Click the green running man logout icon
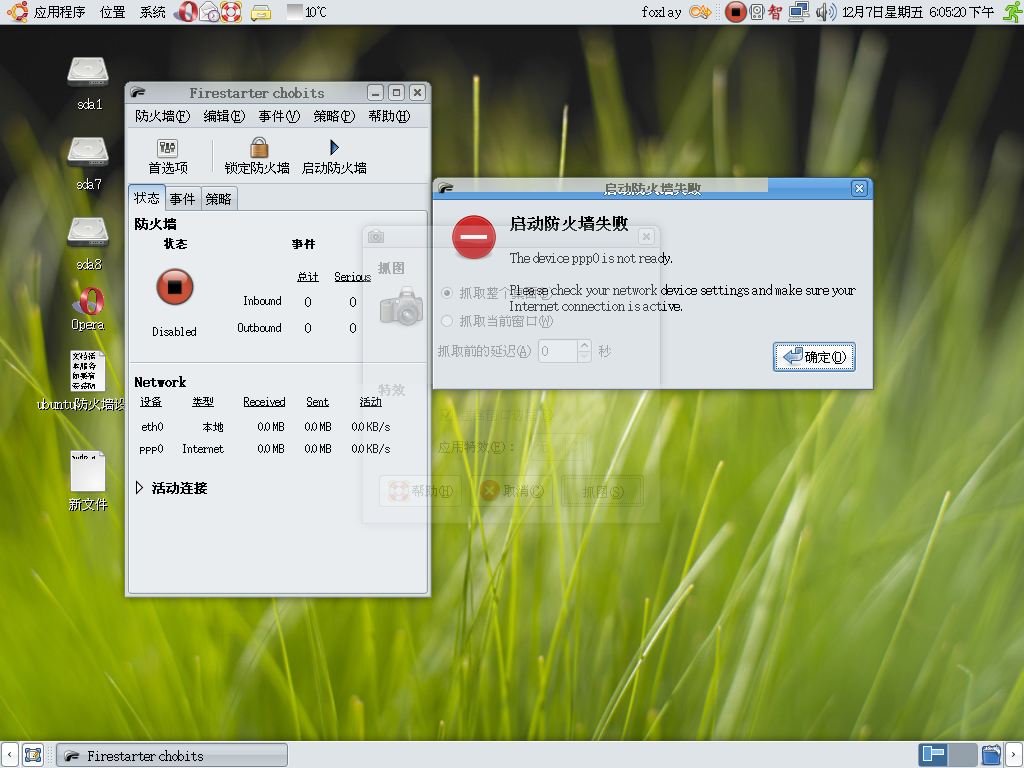The image size is (1024, 768). (1012, 12)
